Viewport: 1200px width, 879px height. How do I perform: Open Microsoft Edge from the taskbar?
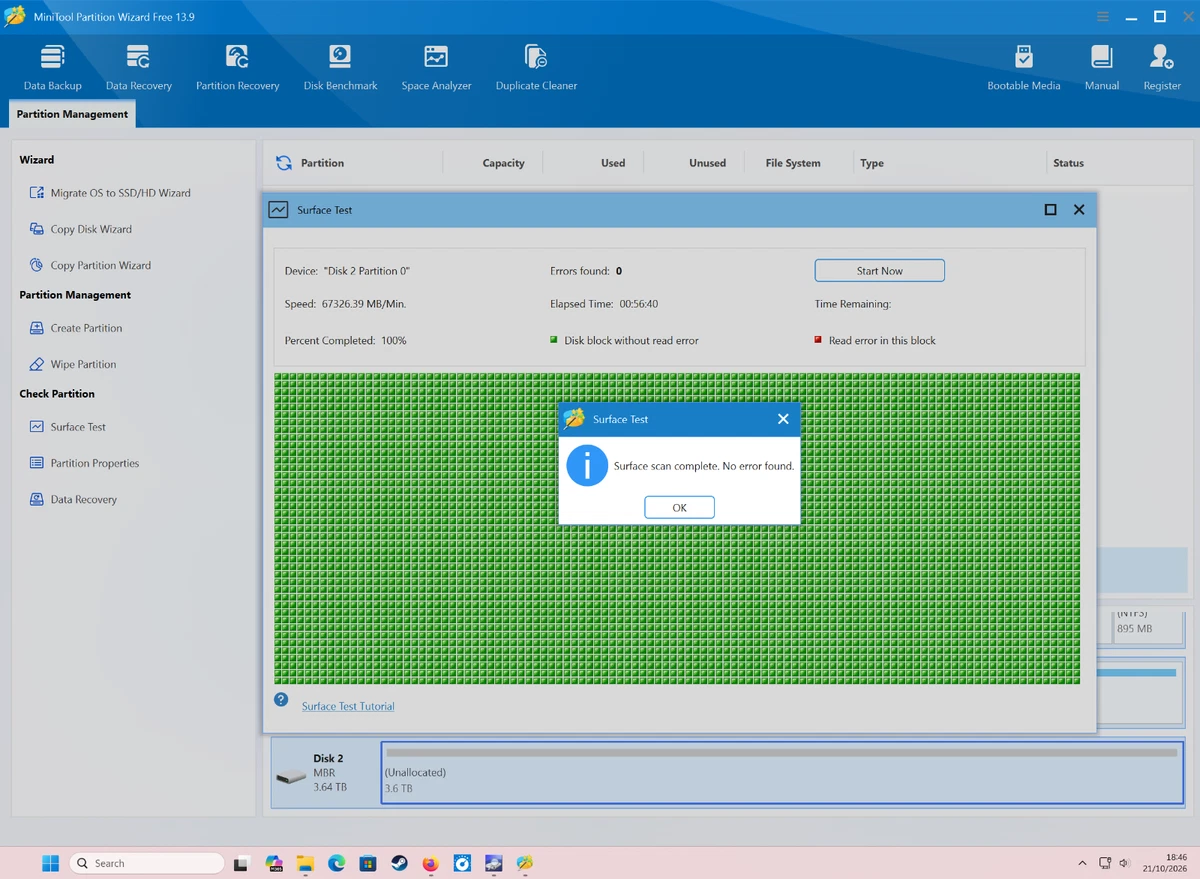pyautogui.click(x=336, y=863)
